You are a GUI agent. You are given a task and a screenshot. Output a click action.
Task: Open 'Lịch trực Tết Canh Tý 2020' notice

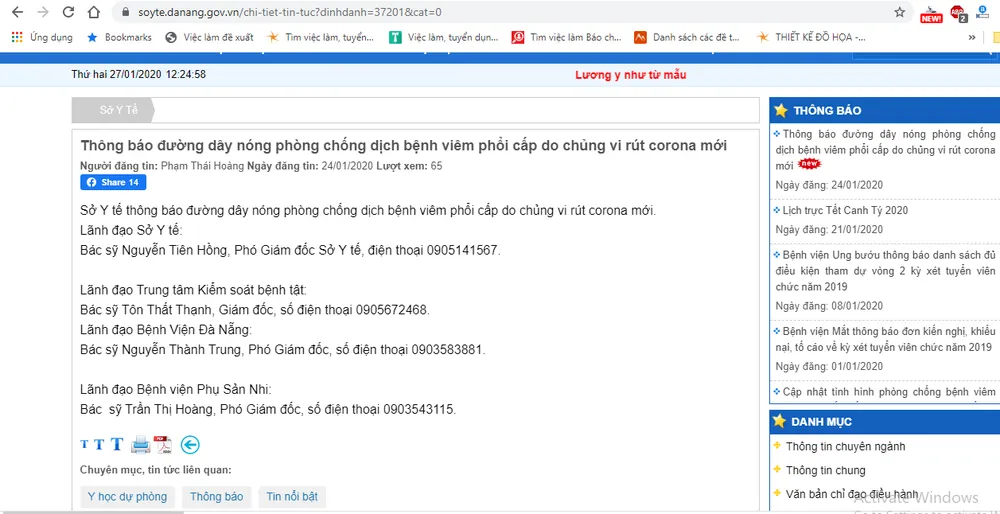coord(845,210)
